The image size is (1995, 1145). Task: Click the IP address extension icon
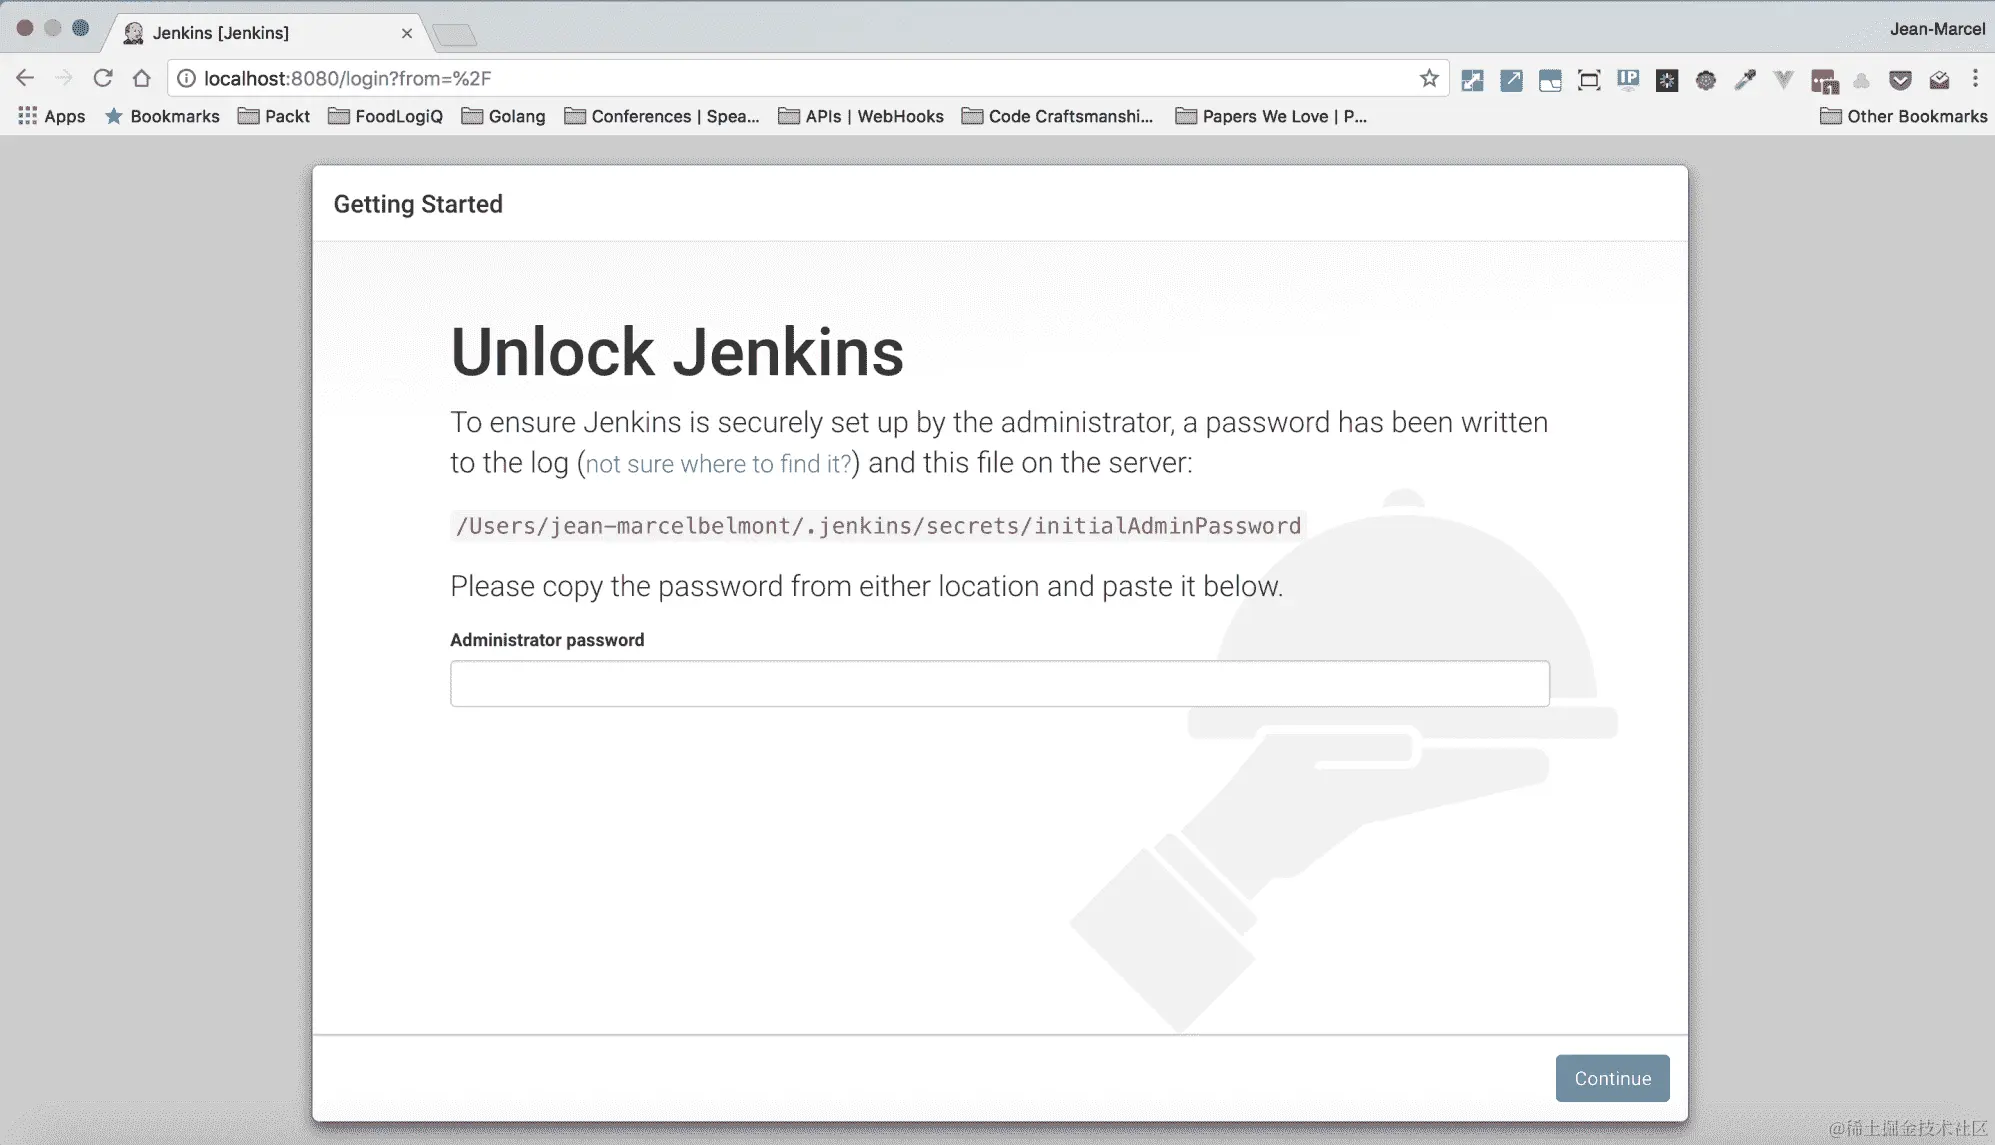point(1628,80)
